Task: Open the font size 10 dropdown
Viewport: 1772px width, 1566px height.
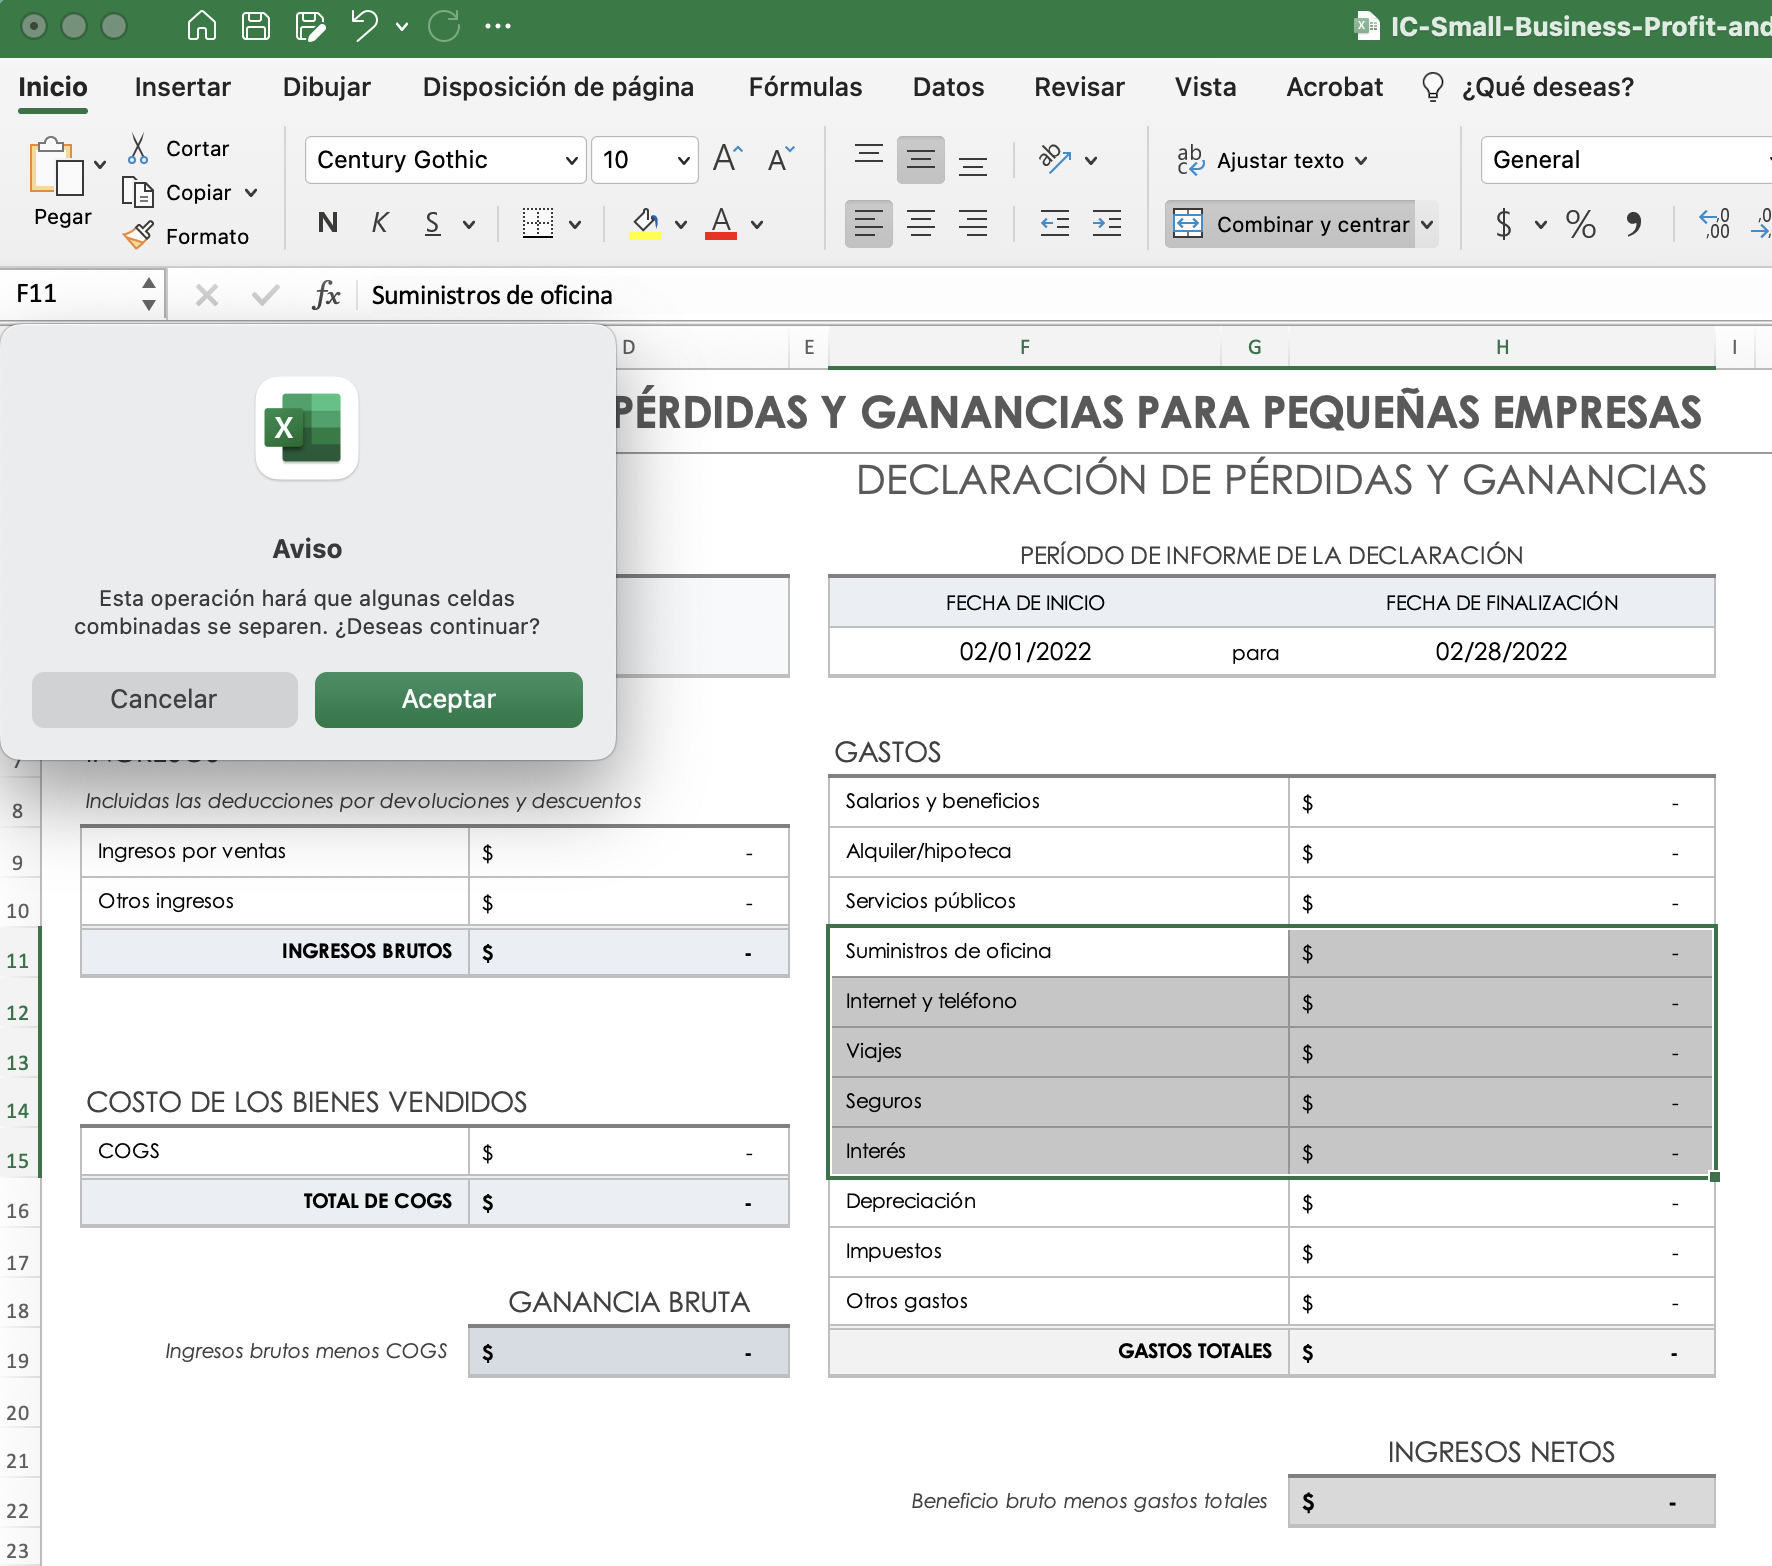Action: tap(683, 160)
